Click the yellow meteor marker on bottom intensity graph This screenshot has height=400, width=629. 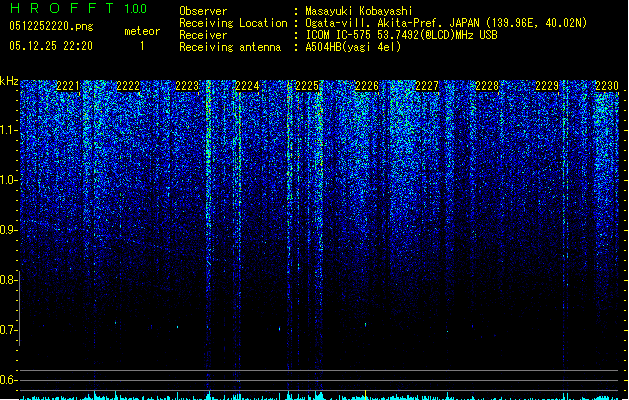coord(365,394)
